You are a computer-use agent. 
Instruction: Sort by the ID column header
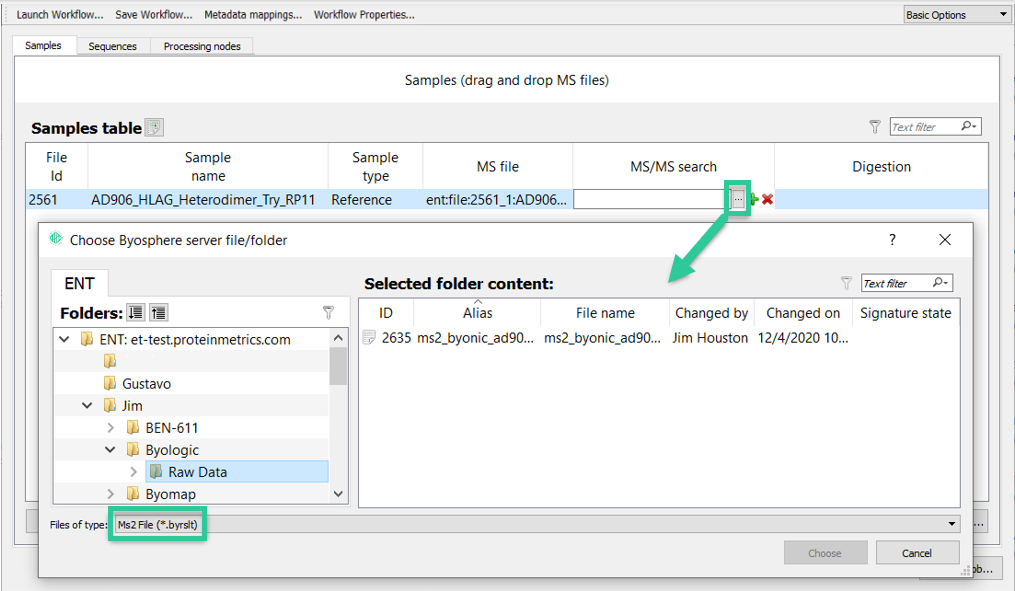pyautogui.click(x=386, y=313)
